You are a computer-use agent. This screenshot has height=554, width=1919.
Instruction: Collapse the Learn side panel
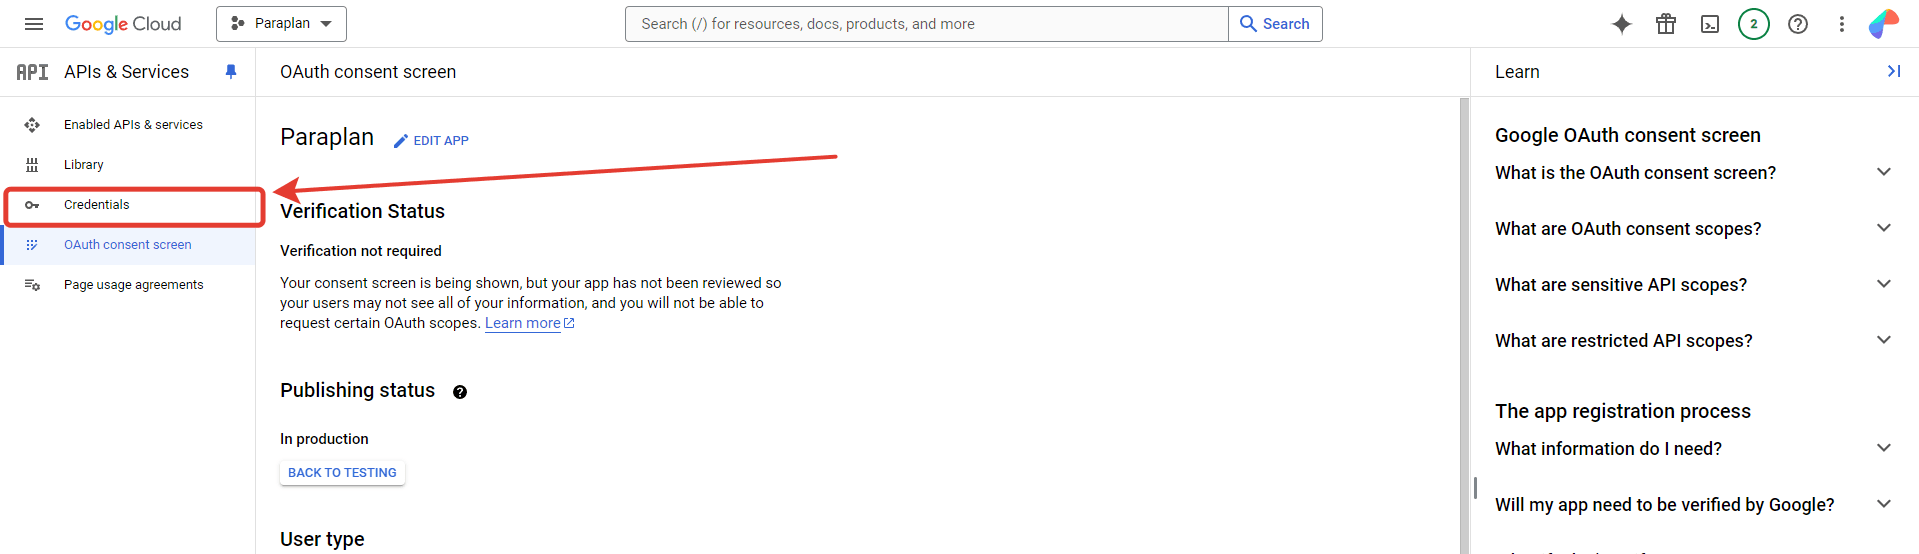[1893, 71]
